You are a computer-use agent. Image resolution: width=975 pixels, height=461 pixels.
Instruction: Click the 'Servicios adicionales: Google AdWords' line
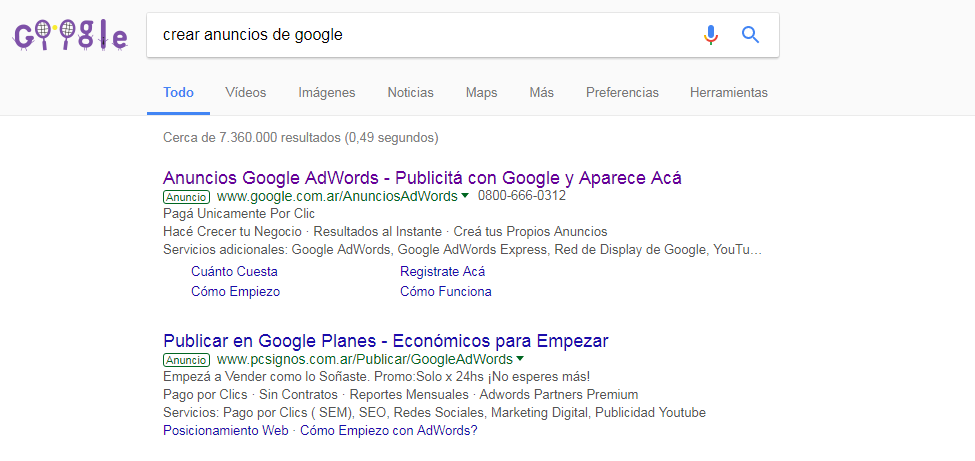pyautogui.click(x=462, y=251)
